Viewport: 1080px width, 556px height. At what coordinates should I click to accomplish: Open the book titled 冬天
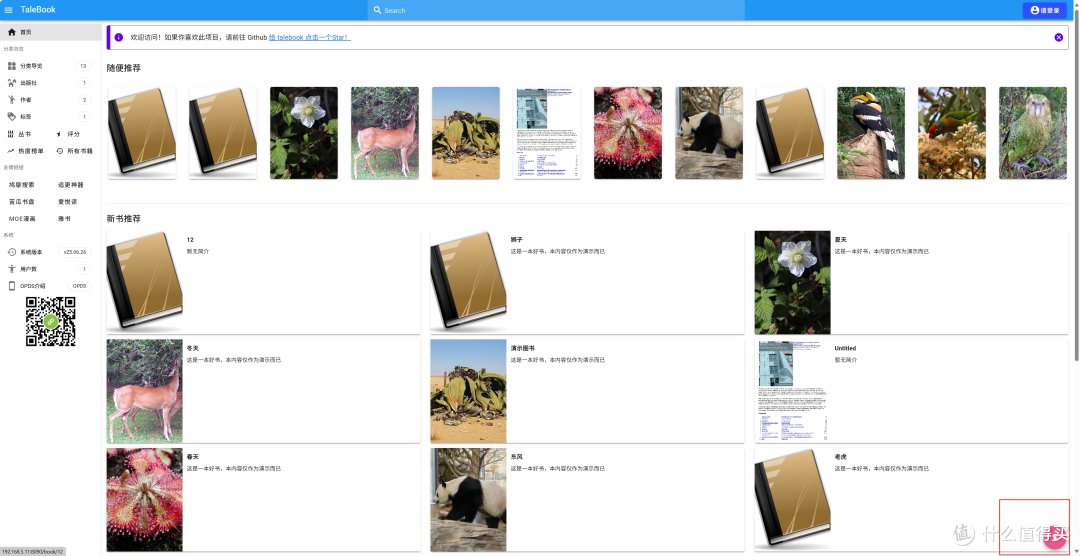coord(263,391)
